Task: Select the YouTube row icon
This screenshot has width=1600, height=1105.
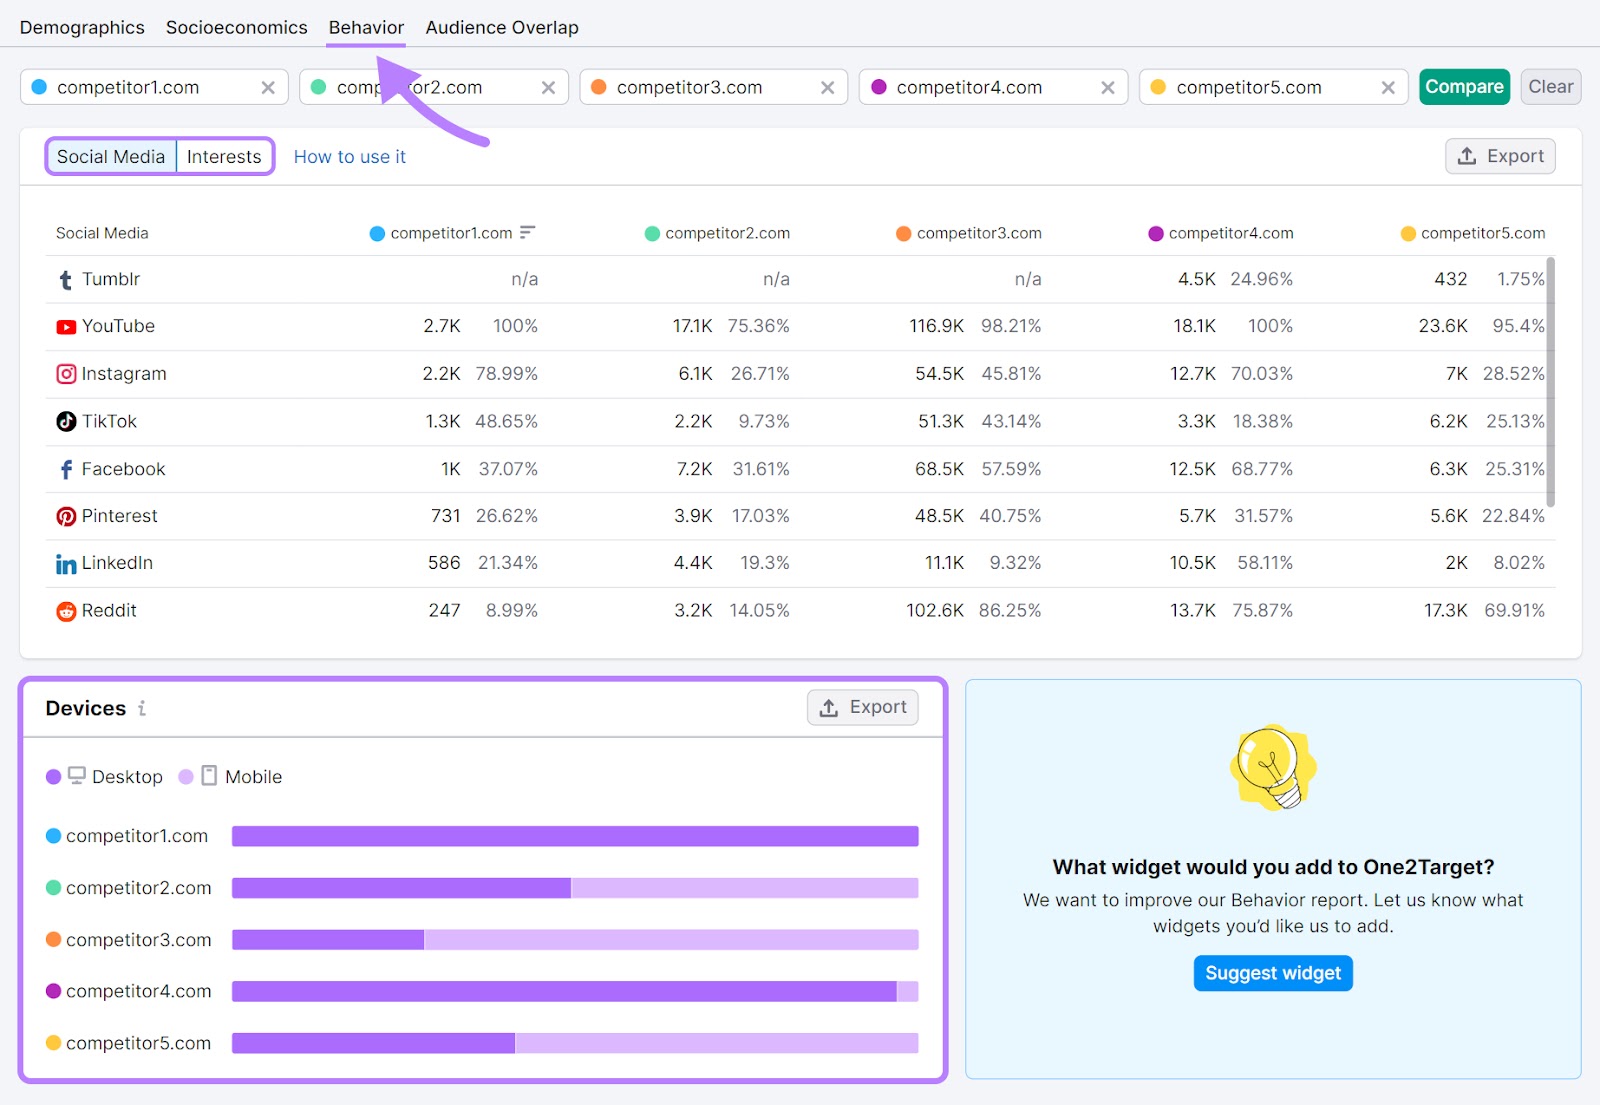Action: pos(65,326)
